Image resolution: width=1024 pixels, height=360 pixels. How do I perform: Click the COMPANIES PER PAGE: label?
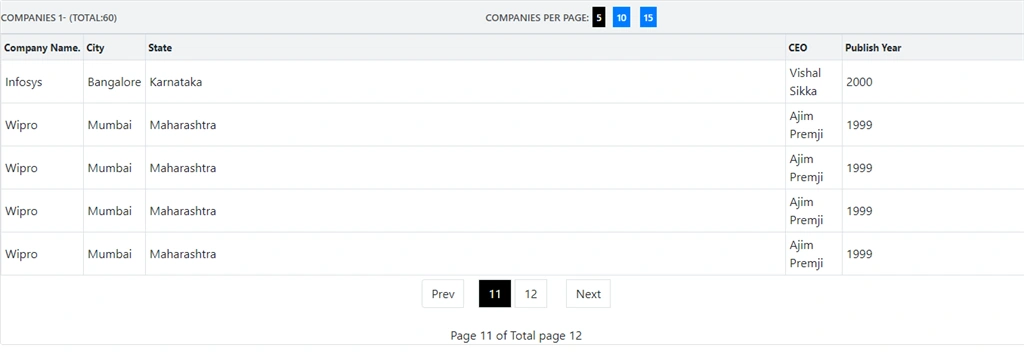tap(537, 18)
